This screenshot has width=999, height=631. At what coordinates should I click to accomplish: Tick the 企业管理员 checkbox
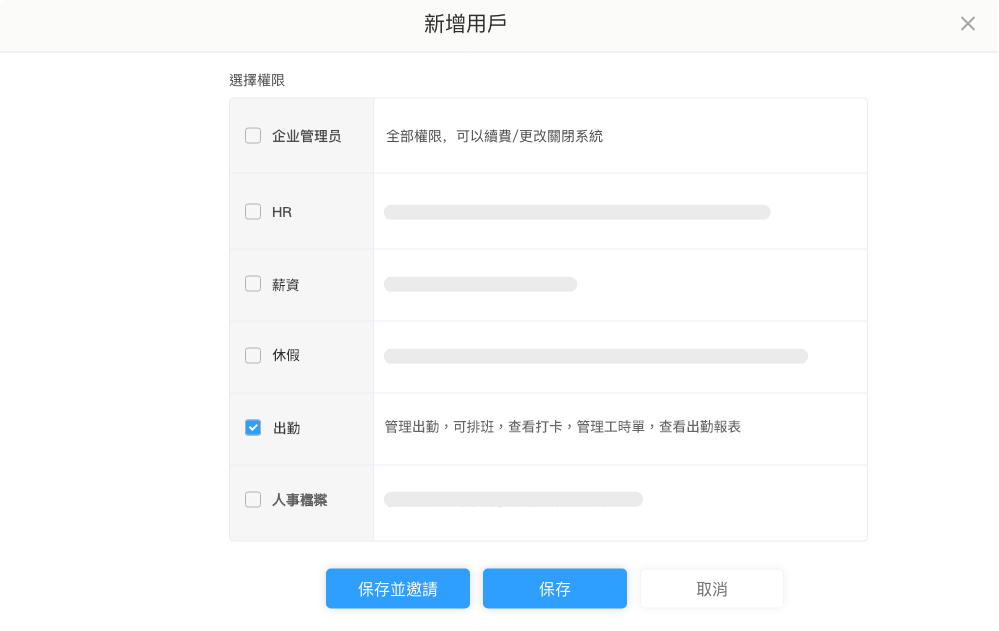(x=253, y=136)
